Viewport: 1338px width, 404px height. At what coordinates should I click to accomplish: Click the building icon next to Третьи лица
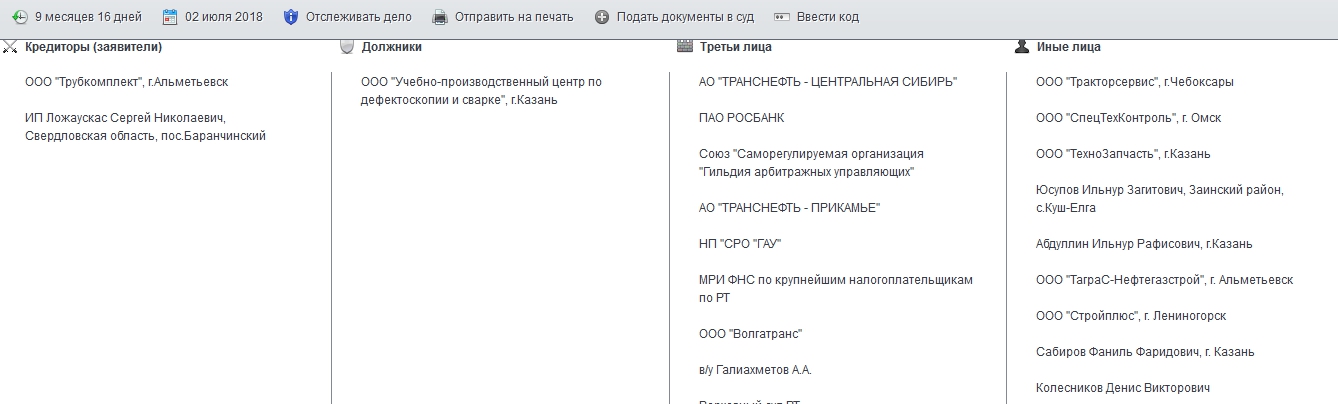tap(685, 46)
